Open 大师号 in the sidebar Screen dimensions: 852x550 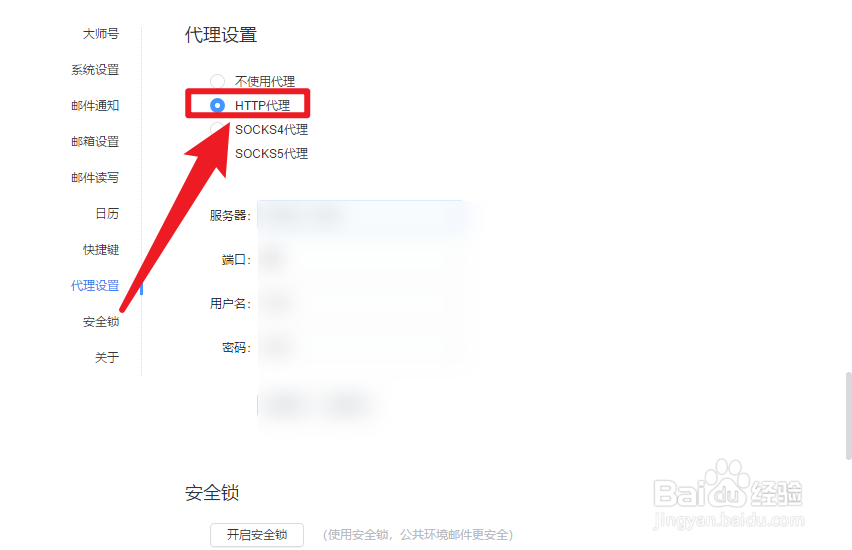pos(101,34)
